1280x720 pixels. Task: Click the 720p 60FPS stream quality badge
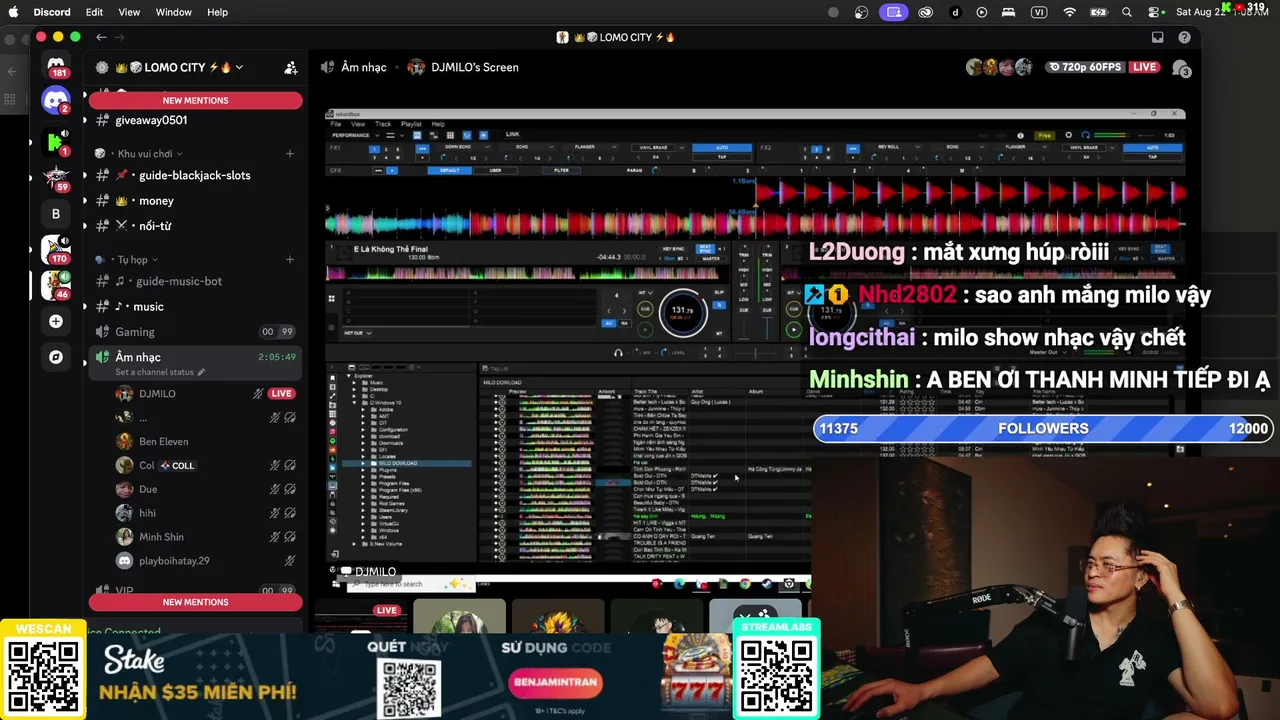point(1084,67)
